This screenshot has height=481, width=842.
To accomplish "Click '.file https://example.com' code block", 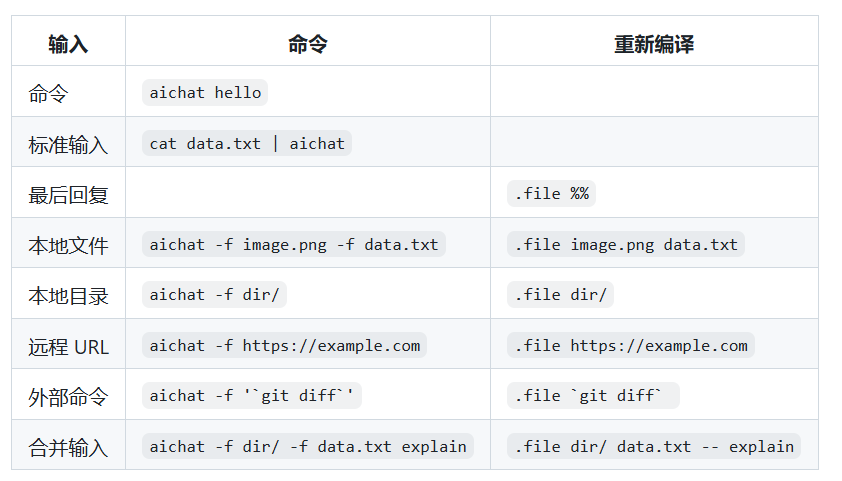I will coord(631,345).
